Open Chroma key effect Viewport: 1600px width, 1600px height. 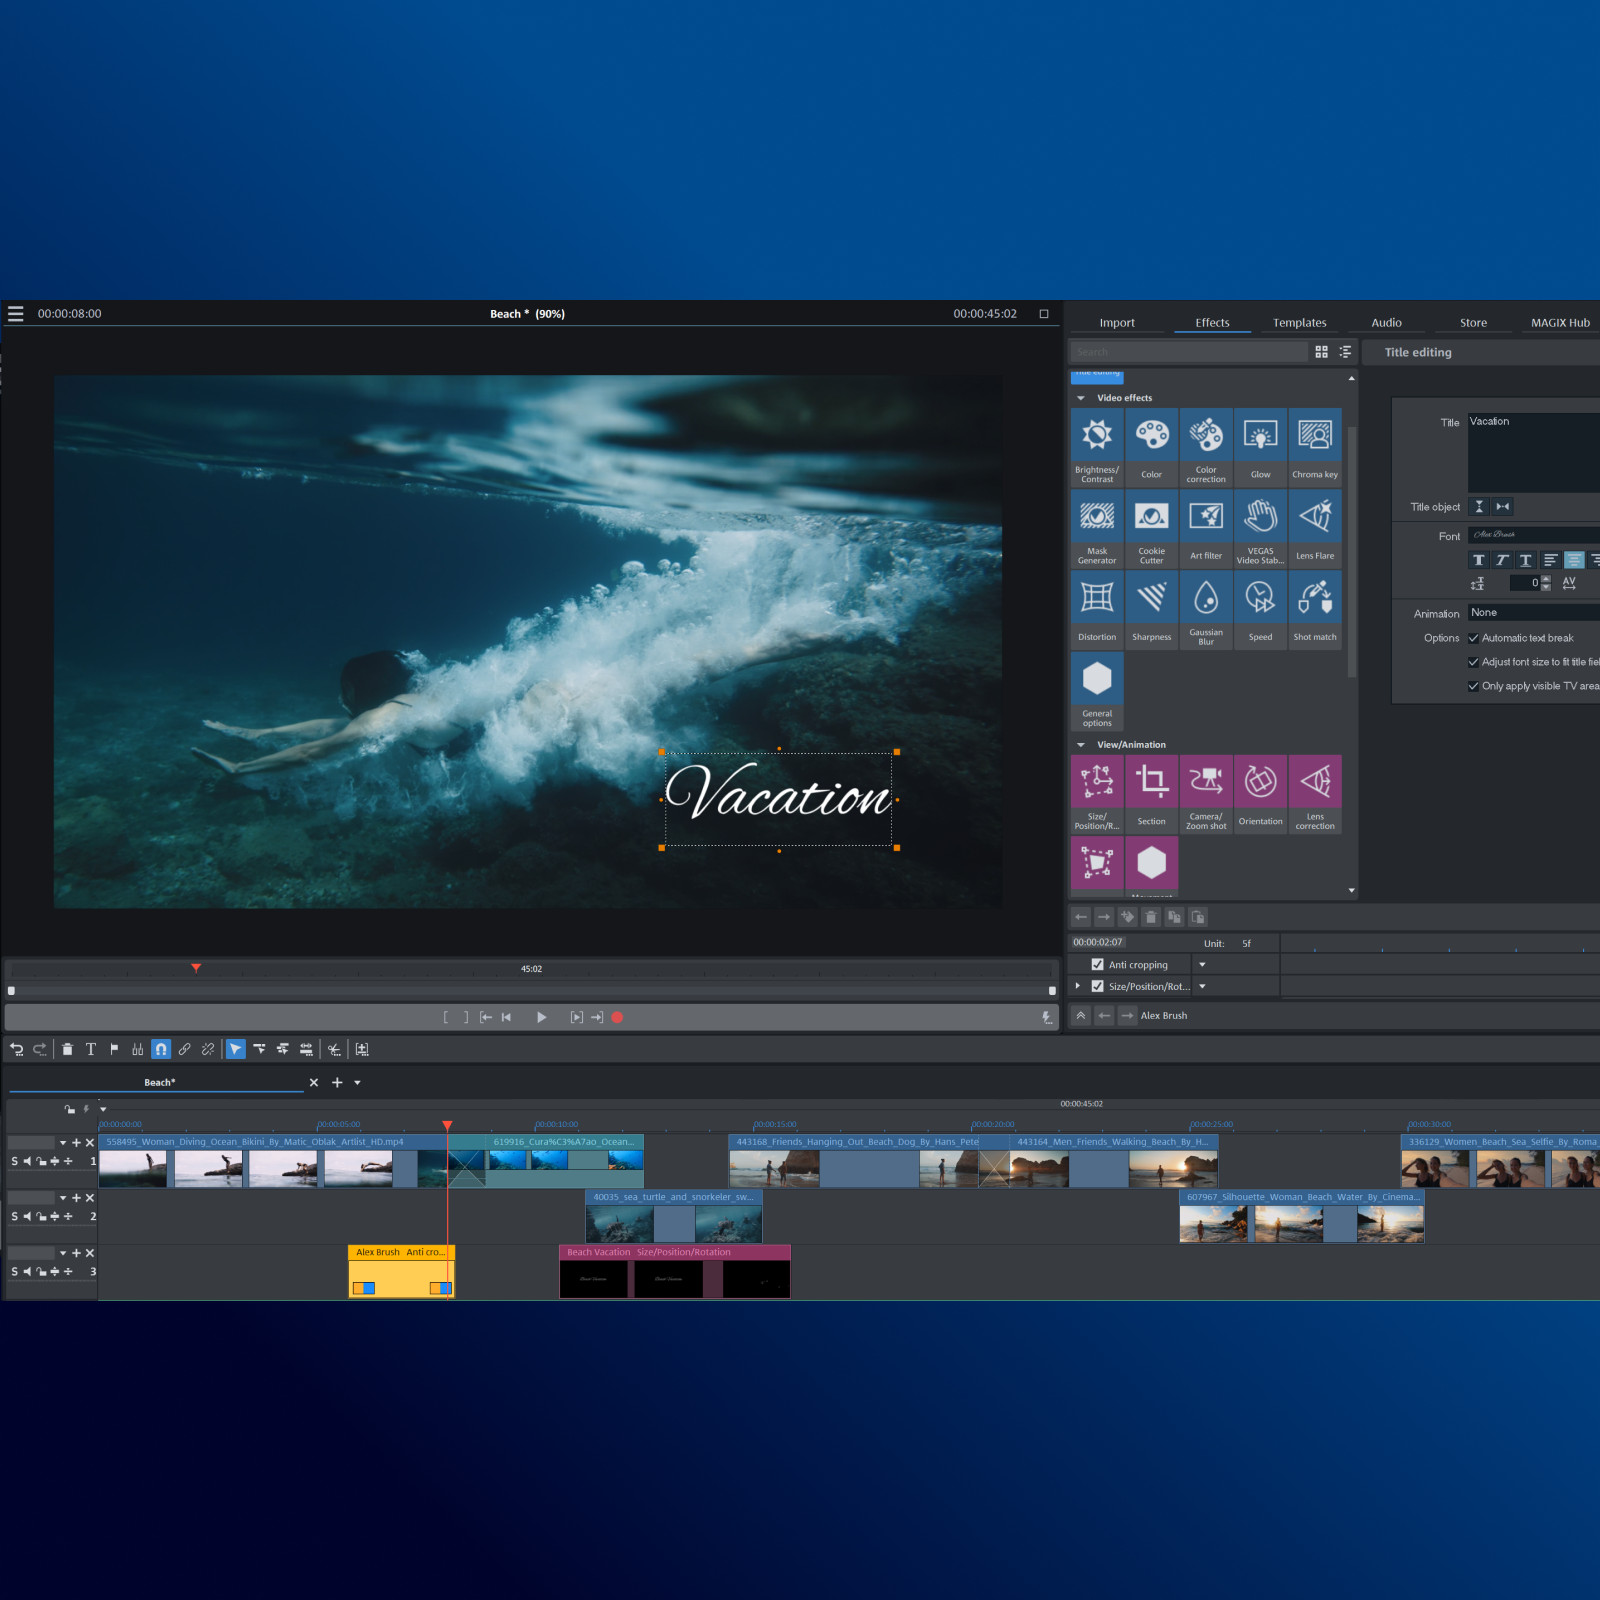click(x=1315, y=447)
